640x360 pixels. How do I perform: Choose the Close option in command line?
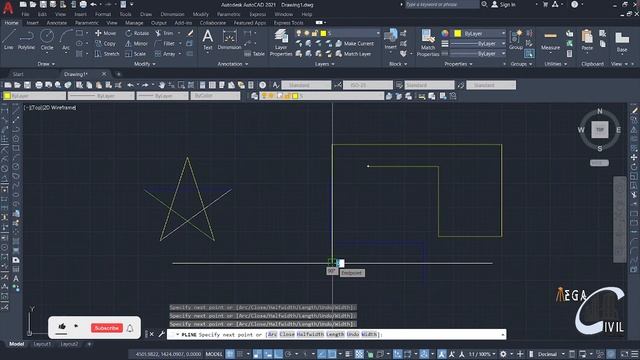(x=287, y=334)
